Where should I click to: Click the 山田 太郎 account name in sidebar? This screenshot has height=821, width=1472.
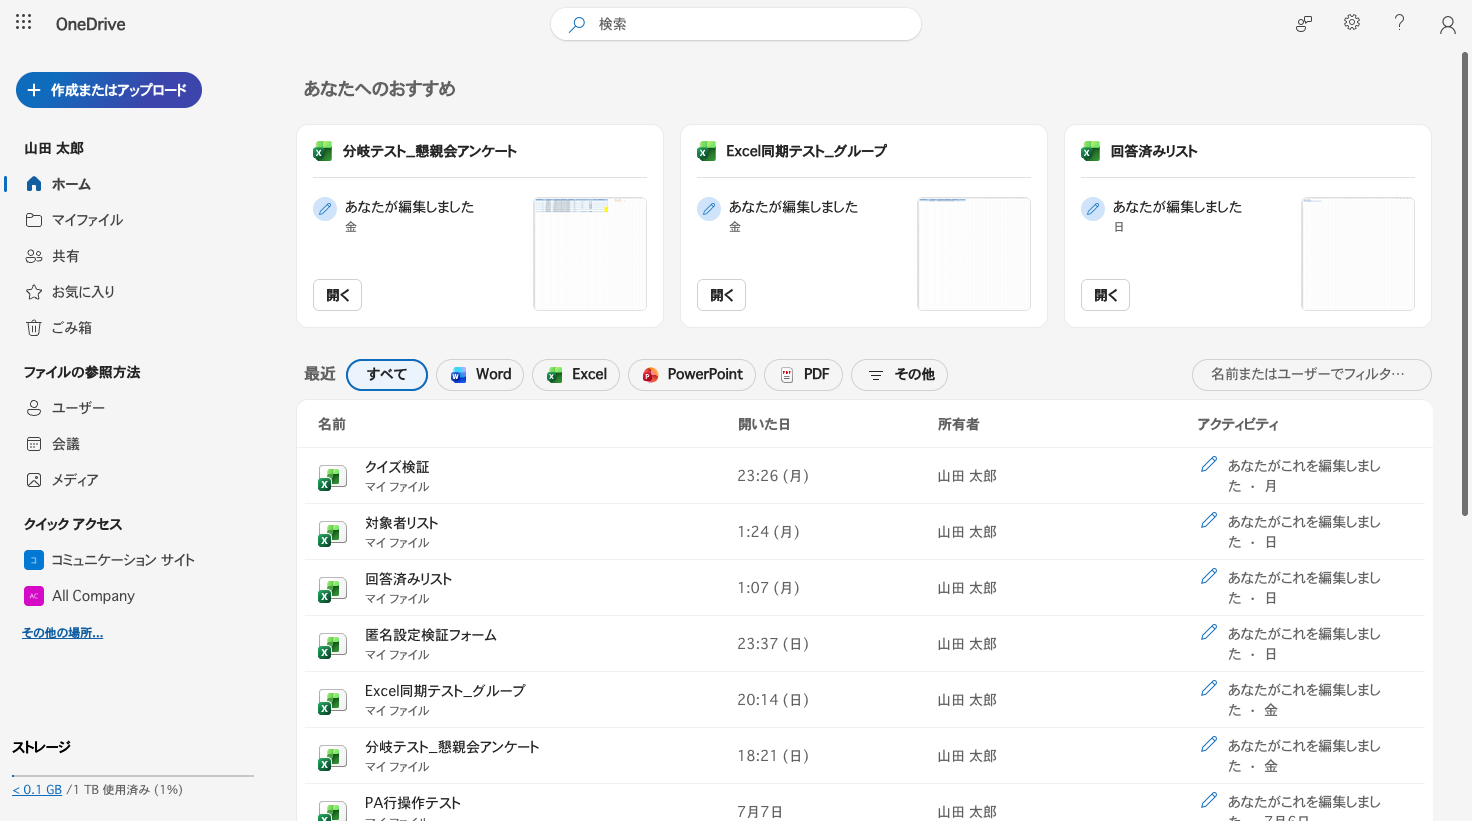54,148
